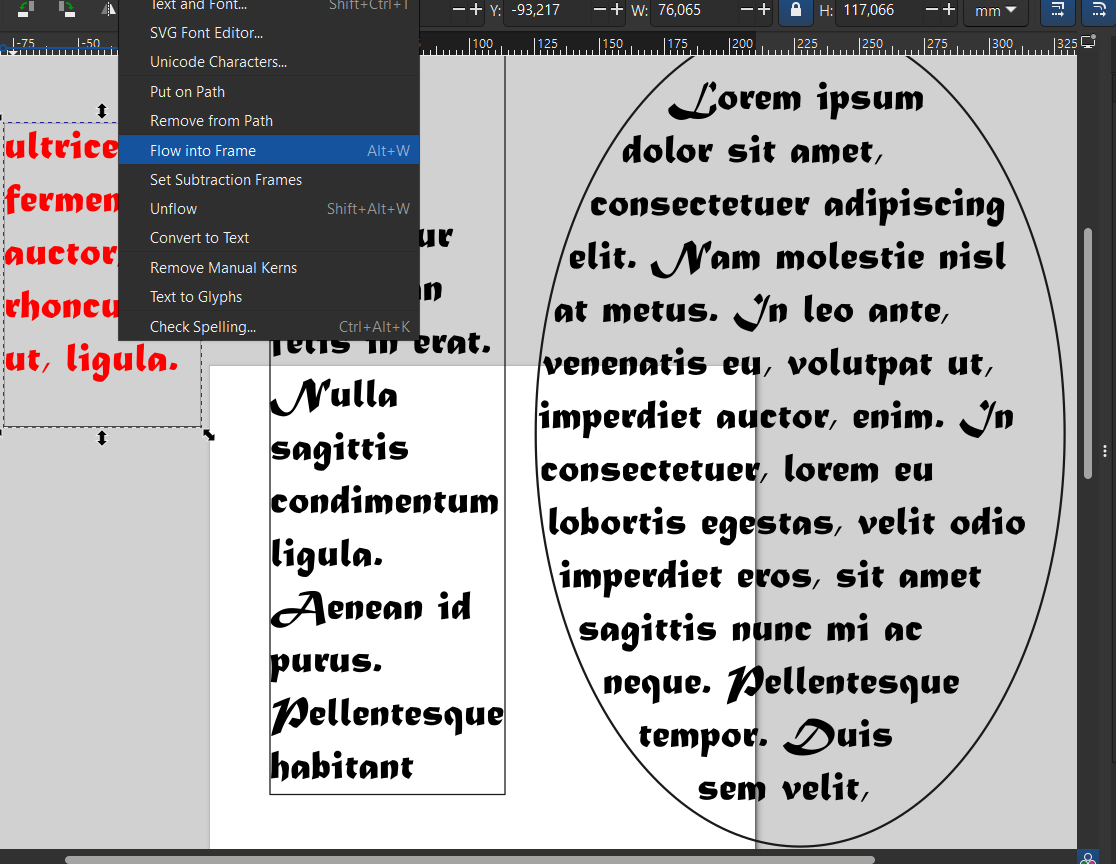Click 'Nulla' in the framed text
Screen dimensions: 1116x864
coord(335,396)
